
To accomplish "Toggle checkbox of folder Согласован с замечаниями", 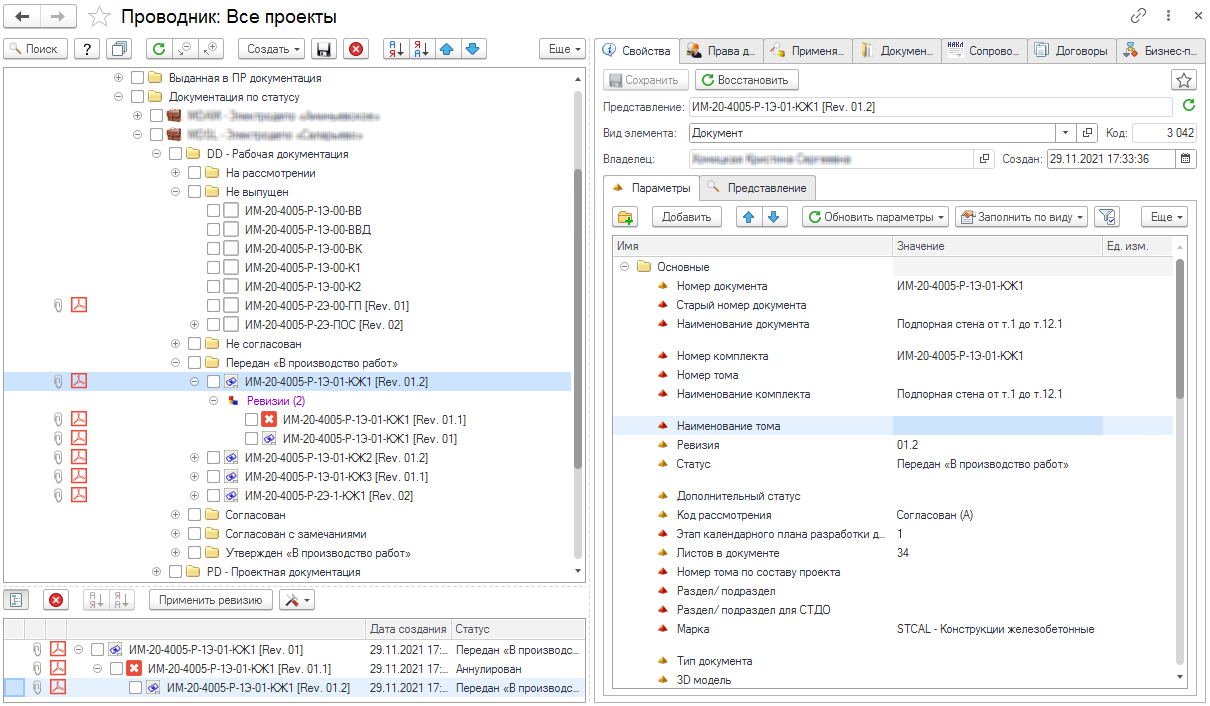I will [x=194, y=534].
